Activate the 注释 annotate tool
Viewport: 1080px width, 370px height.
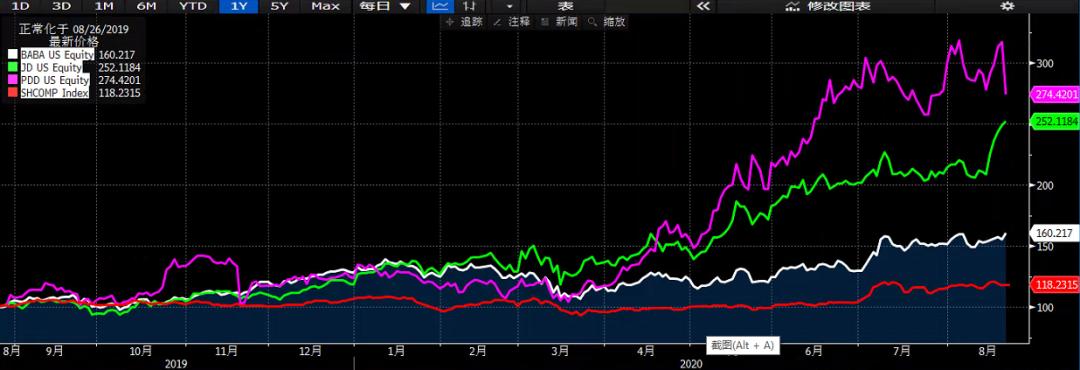click(512, 22)
